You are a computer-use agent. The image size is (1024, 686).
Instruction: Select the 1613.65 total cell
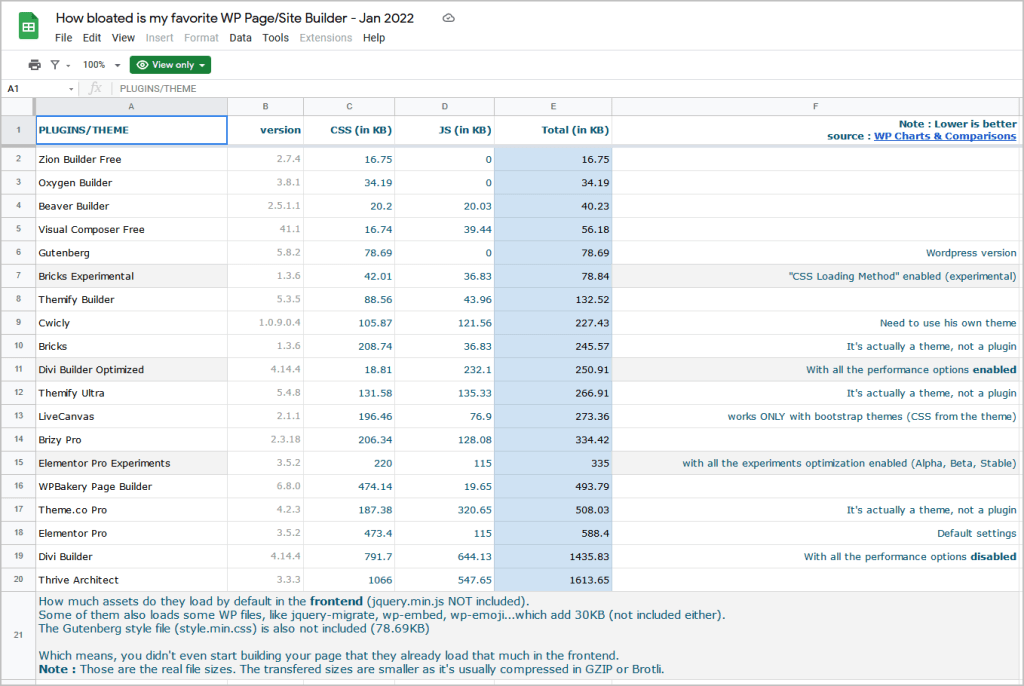point(553,580)
